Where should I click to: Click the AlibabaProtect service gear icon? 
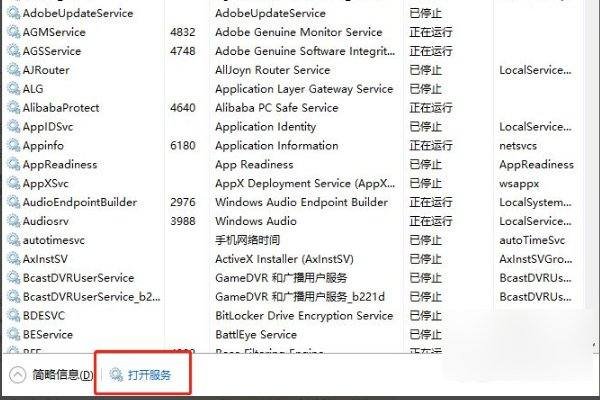pos(12,108)
